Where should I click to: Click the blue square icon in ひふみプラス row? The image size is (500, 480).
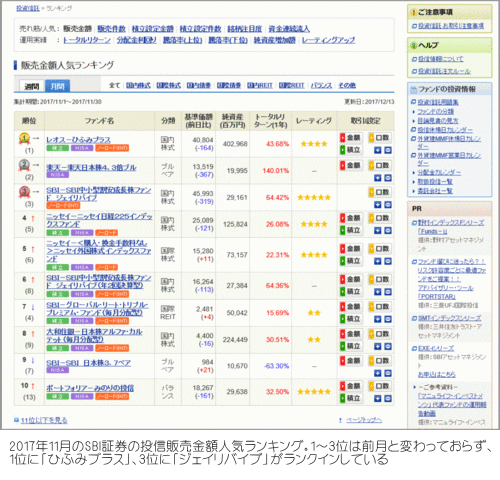[388, 150]
